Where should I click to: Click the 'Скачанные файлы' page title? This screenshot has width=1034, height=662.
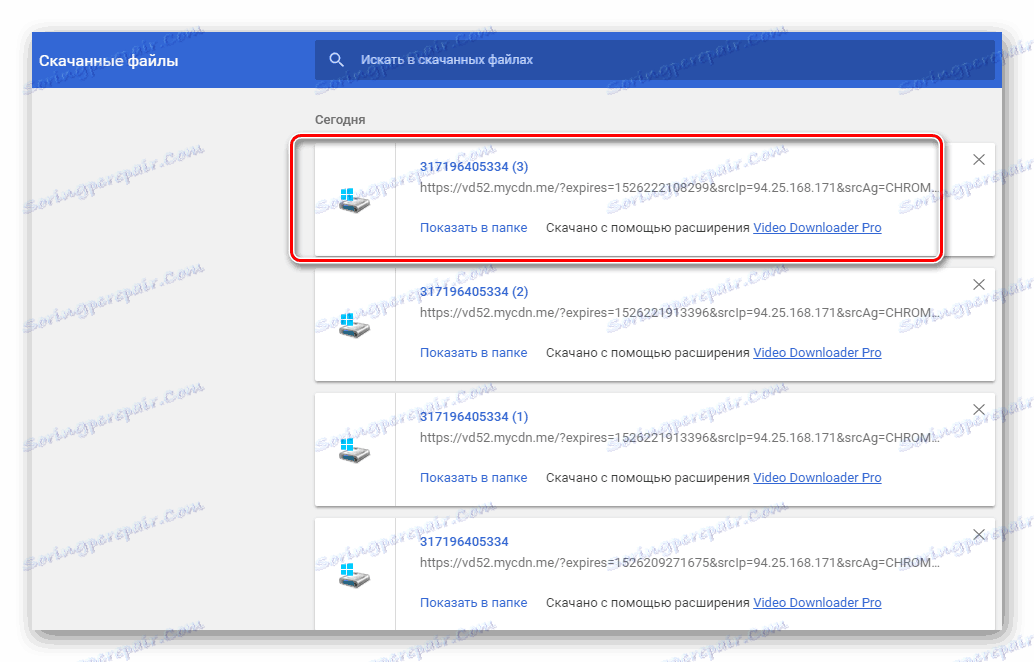coord(109,61)
